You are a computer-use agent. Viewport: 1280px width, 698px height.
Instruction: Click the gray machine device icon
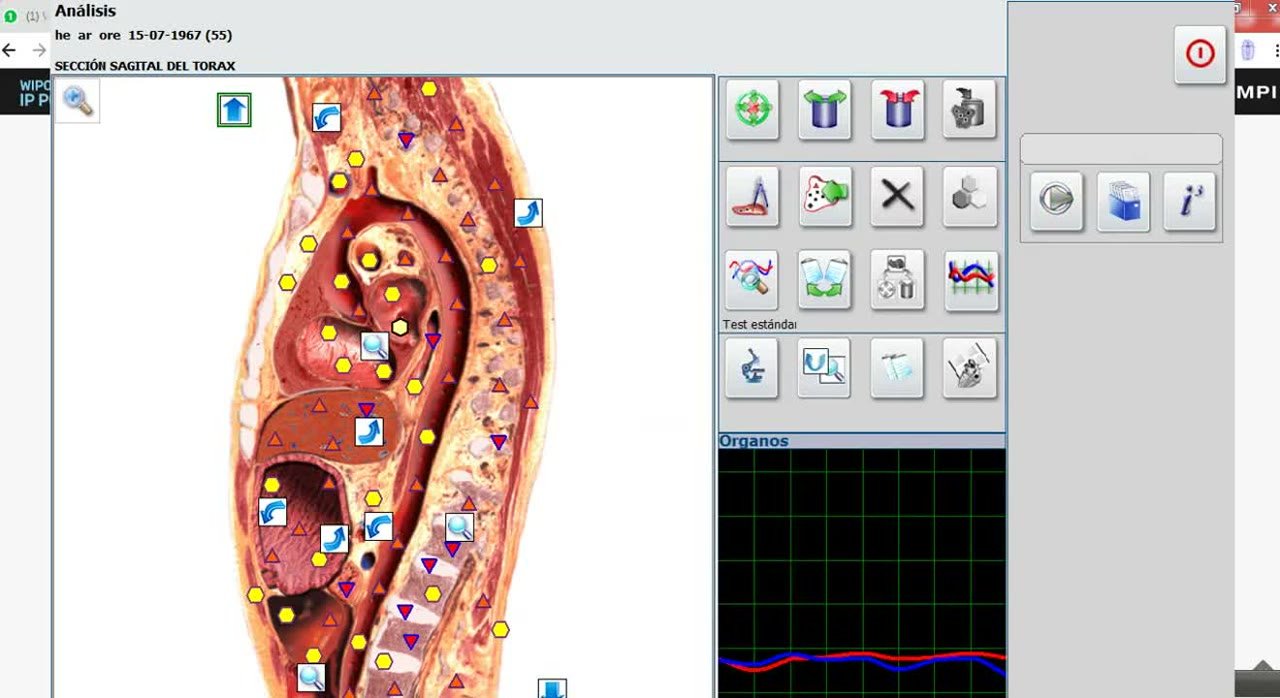tap(969, 109)
